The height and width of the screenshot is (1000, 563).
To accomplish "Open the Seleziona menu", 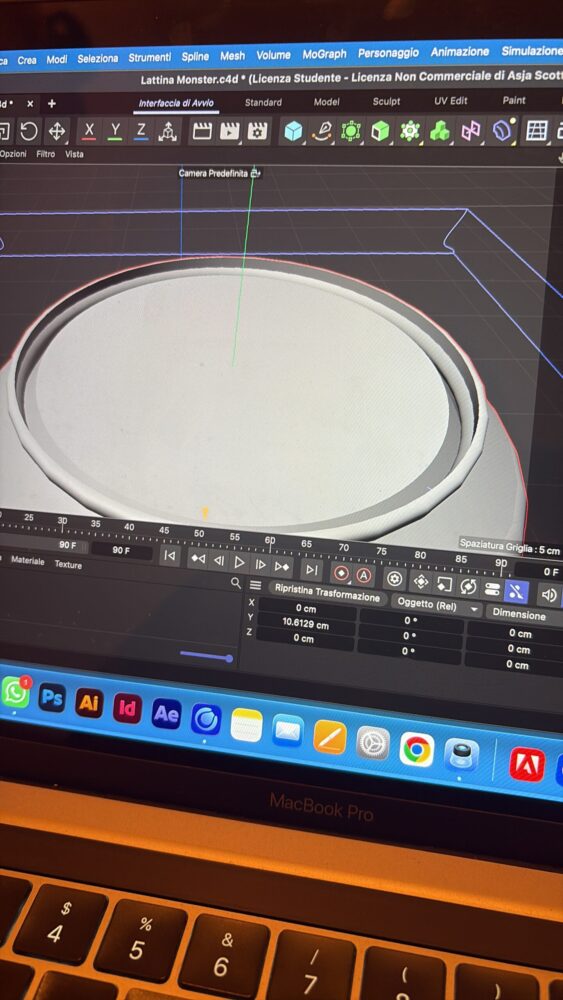I will pos(98,58).
